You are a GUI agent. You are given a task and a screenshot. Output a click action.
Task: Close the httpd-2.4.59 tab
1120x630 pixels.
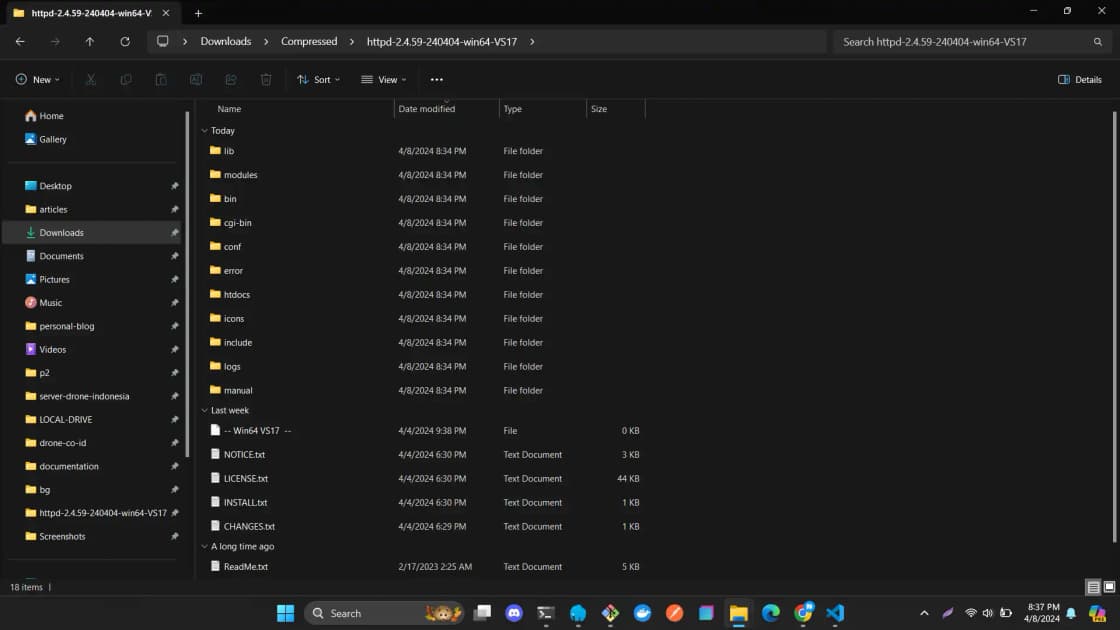166,13
